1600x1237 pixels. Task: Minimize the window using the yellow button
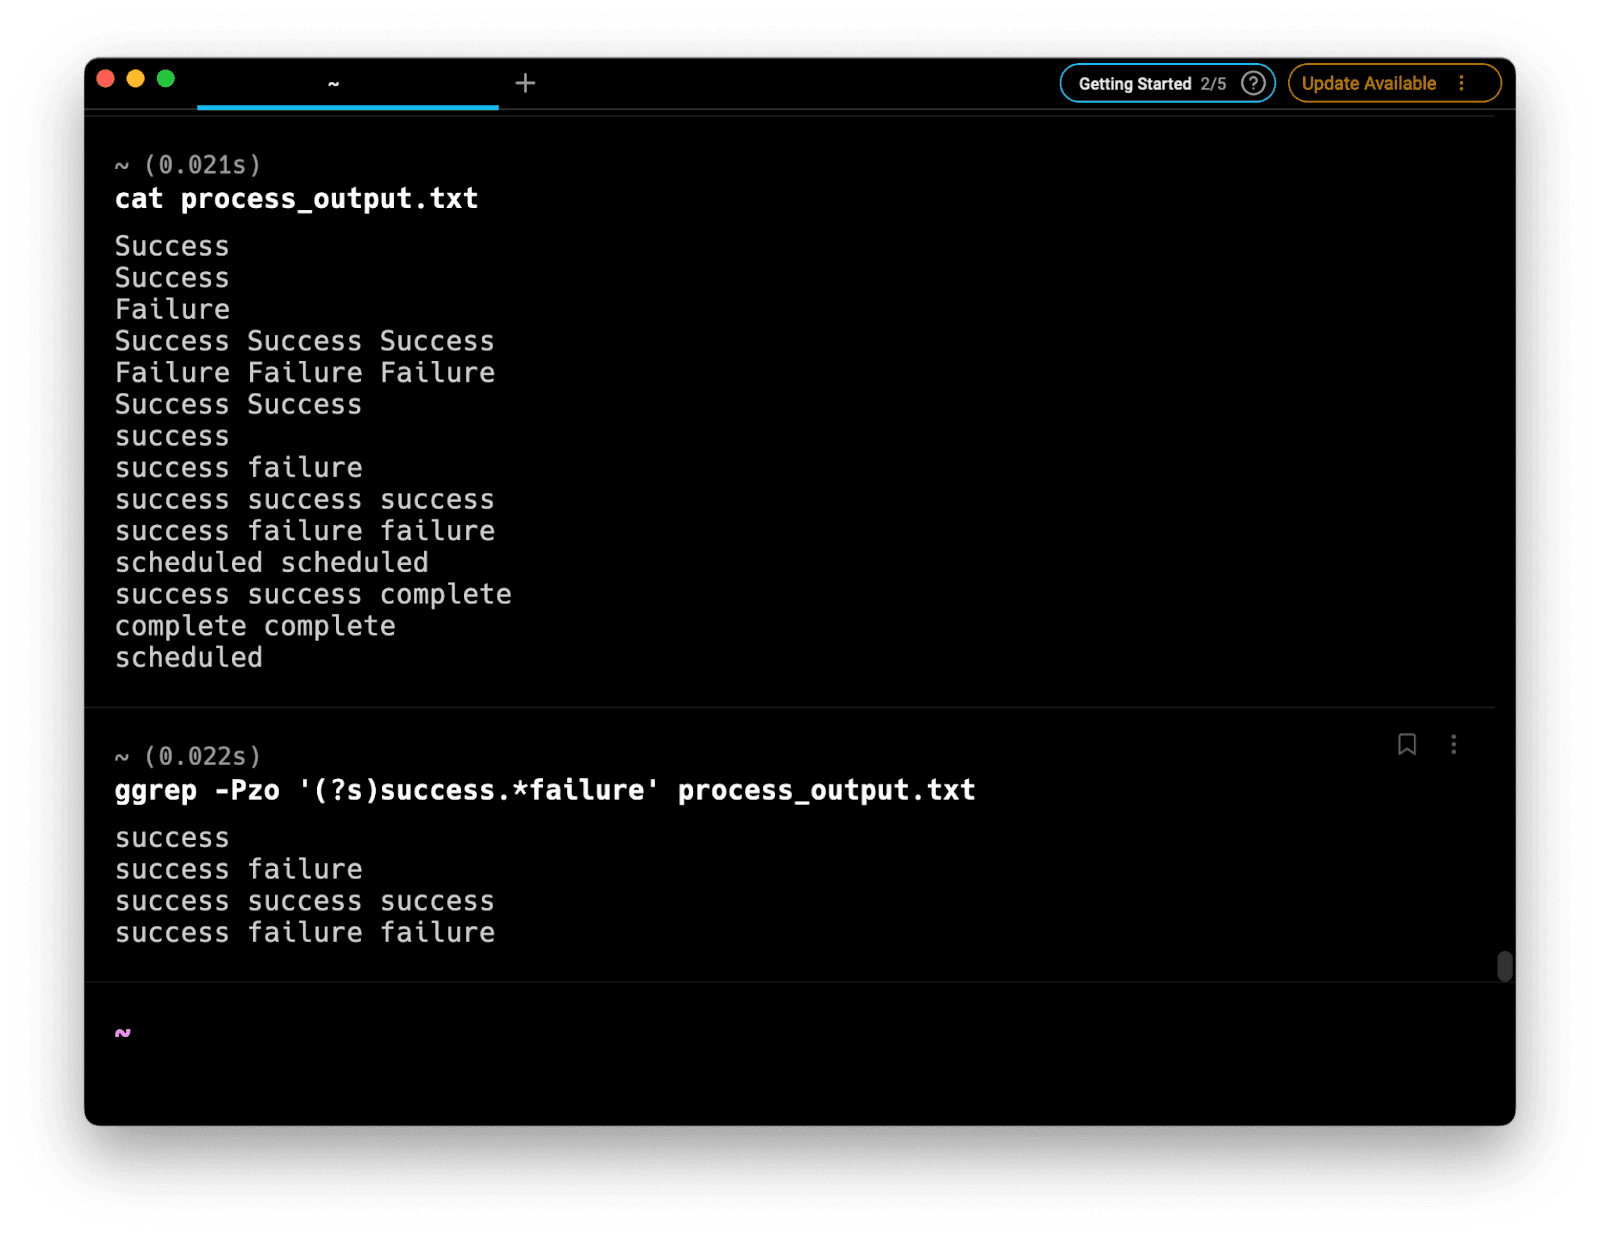[x=136, y=79]
